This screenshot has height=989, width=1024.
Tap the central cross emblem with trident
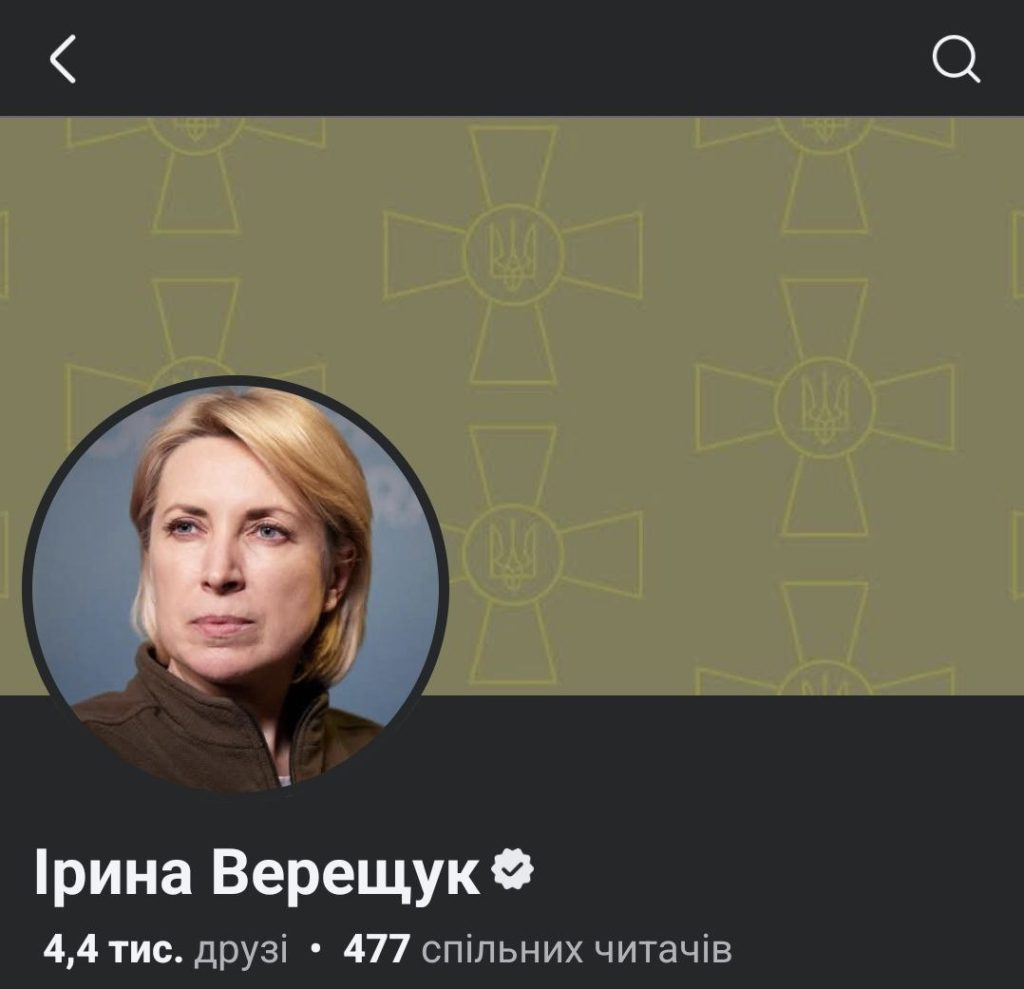tap(513, 254)
